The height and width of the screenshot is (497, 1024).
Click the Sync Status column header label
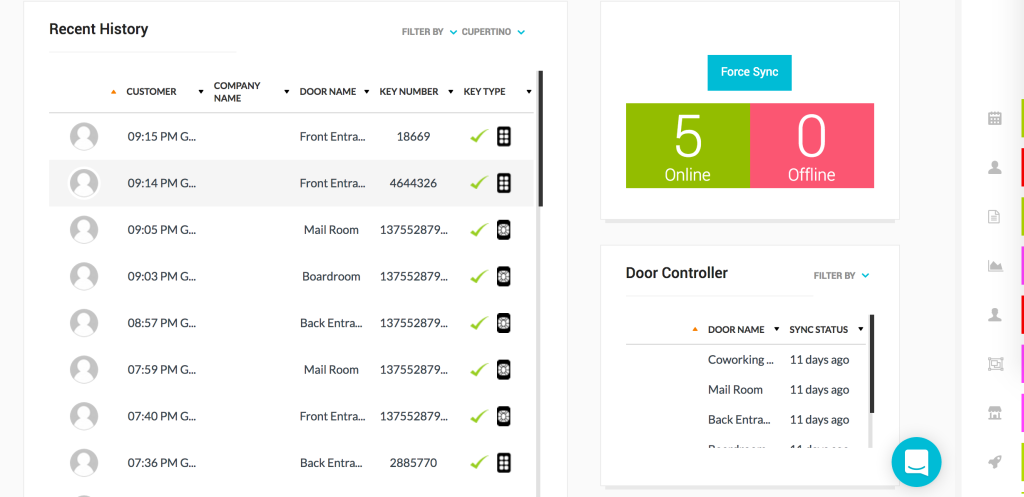pos(819,330)
